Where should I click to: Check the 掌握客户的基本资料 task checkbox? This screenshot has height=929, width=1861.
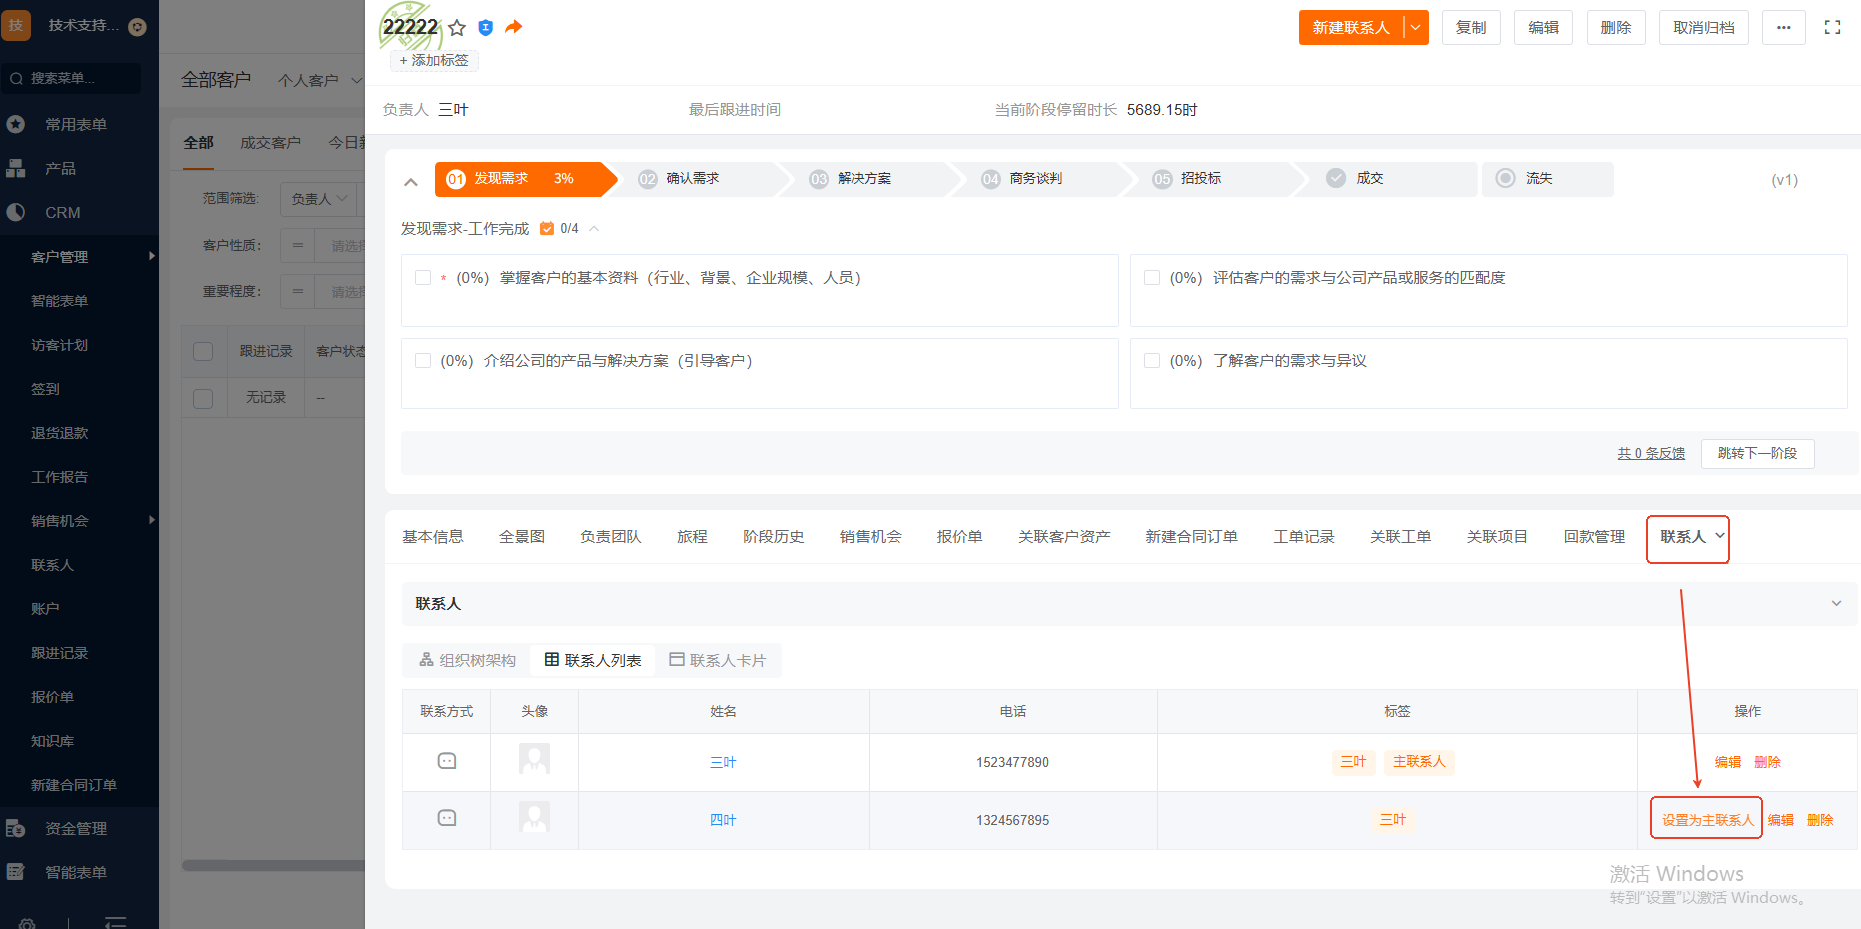[423, 278]
